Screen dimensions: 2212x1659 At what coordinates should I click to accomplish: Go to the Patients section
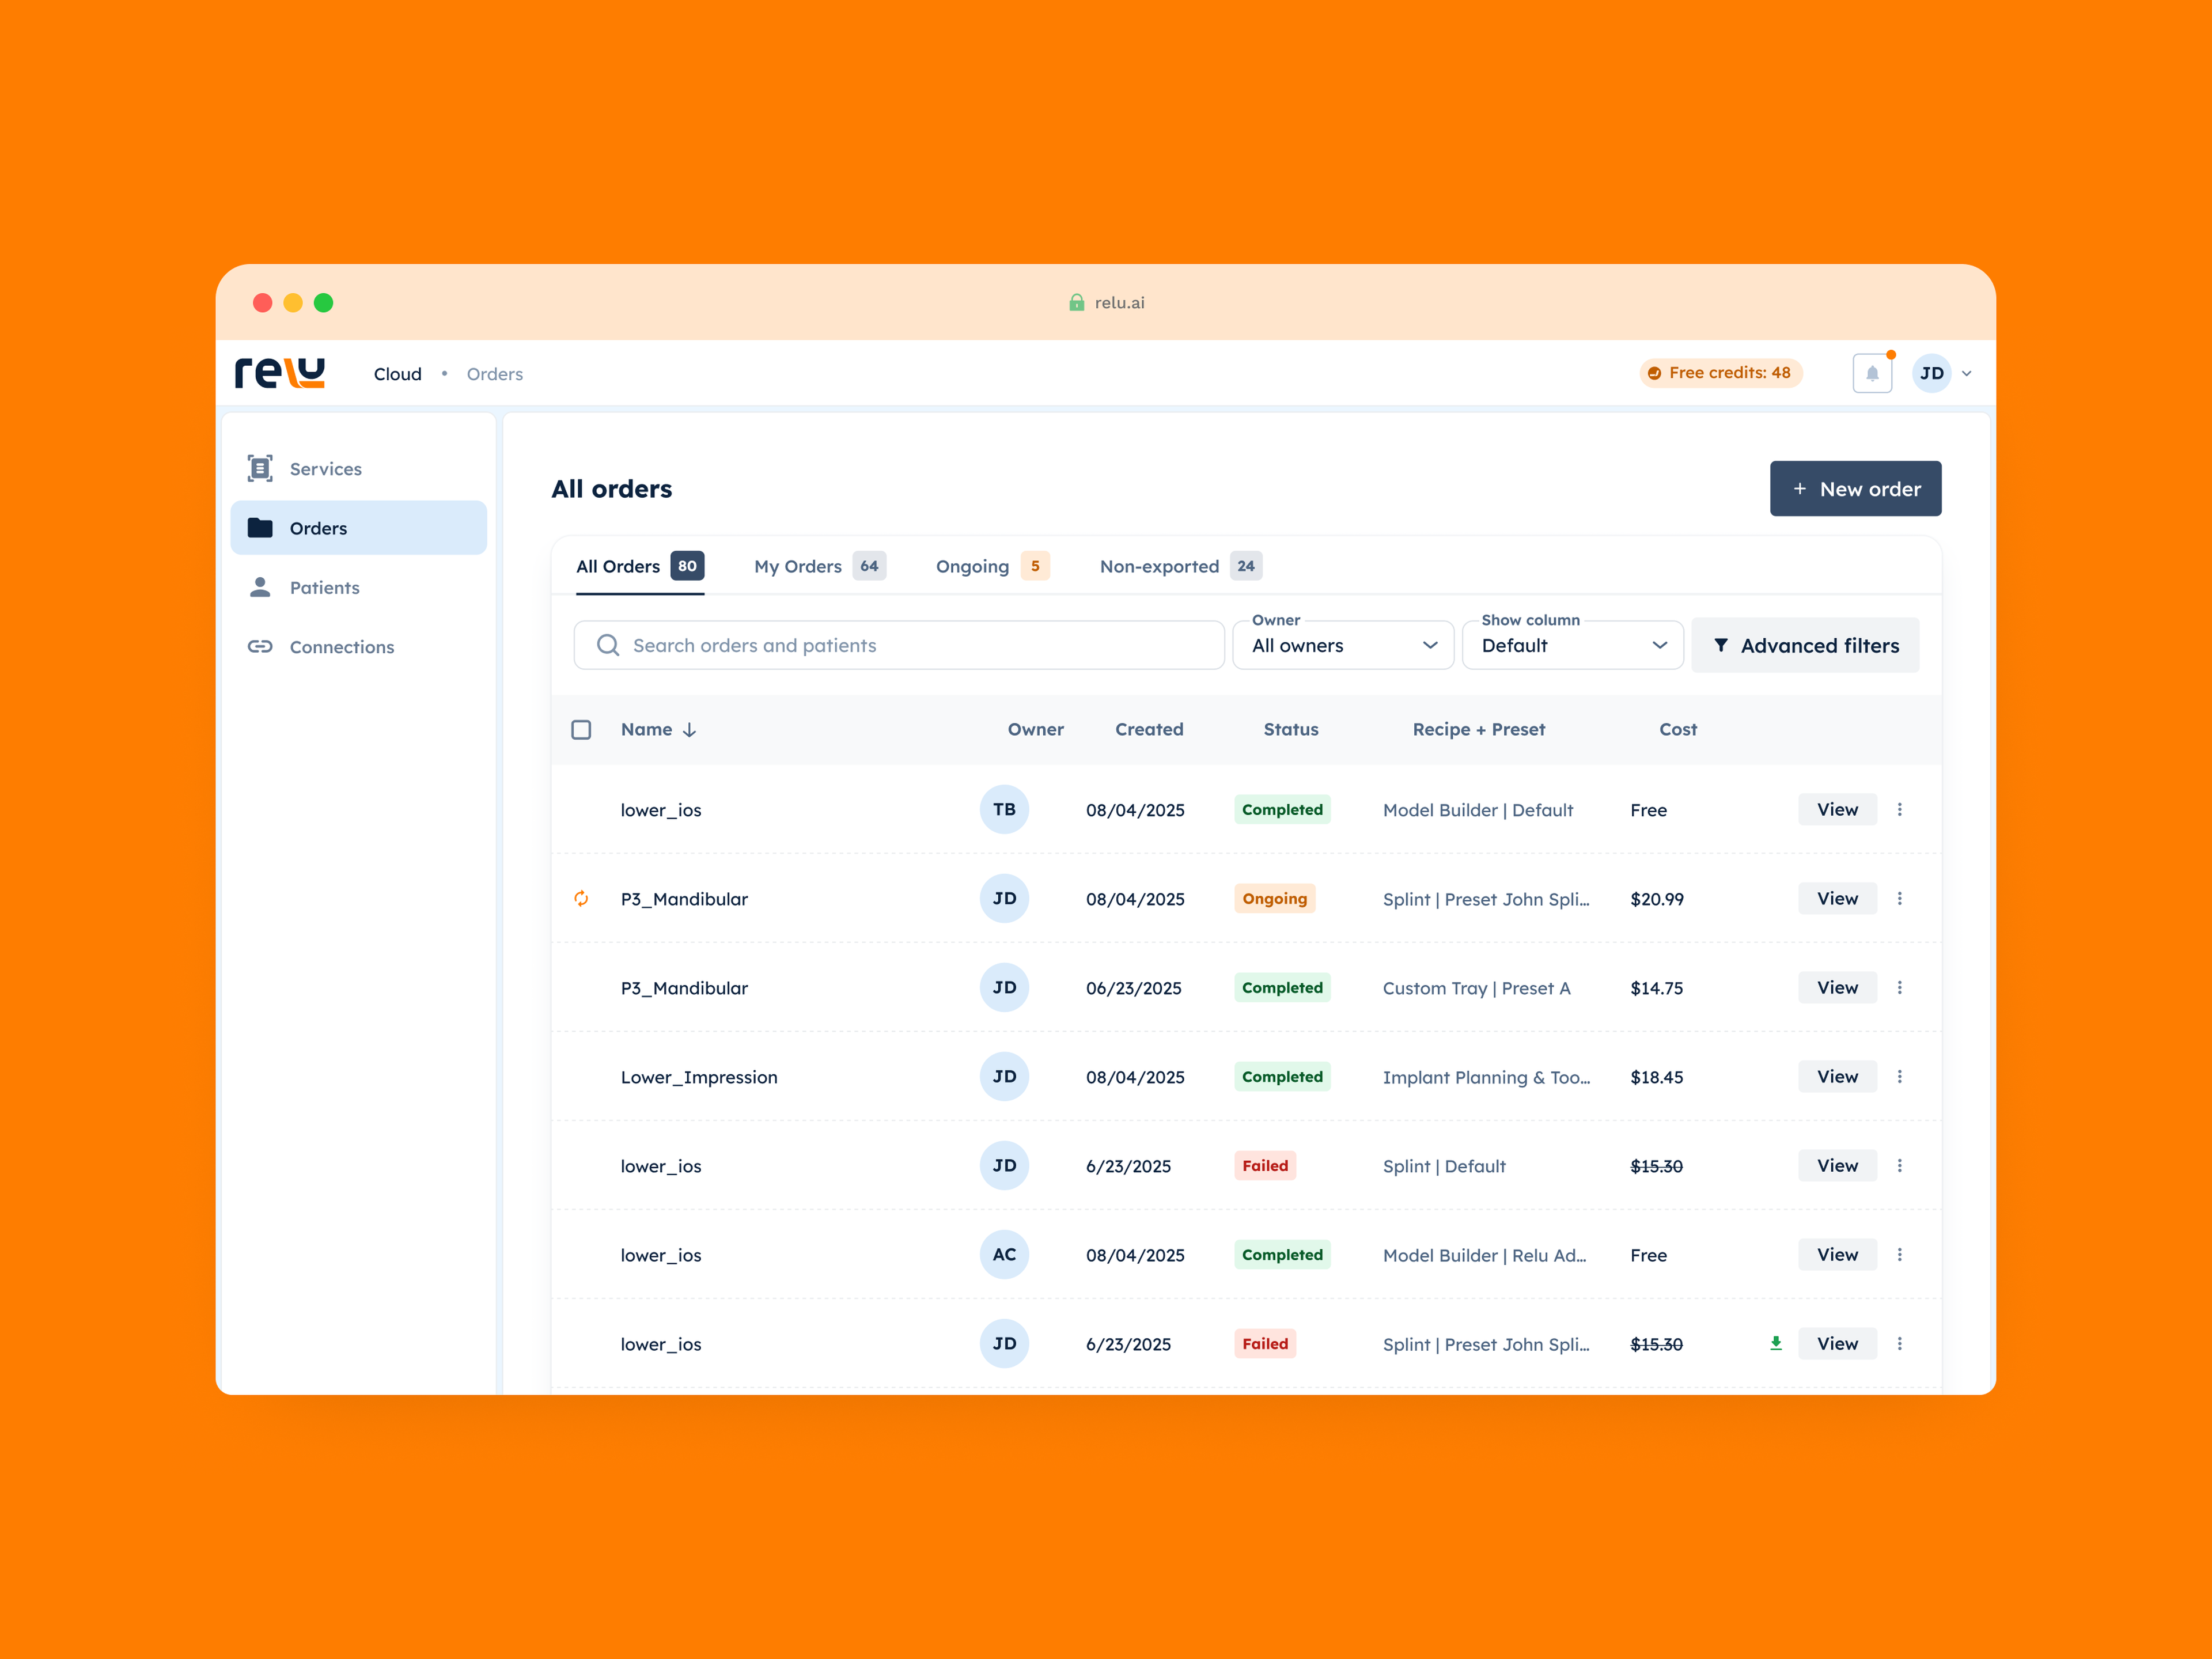pyautogui.click(x=324, y=588)
